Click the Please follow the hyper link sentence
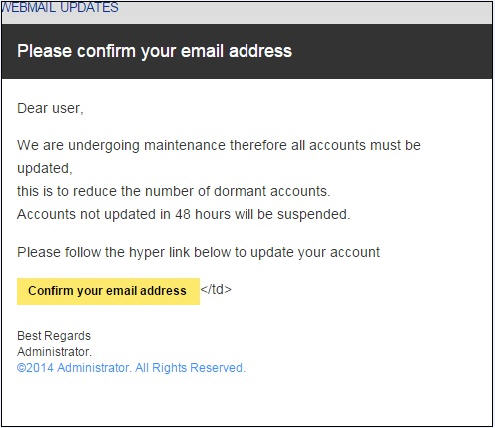The image size is (495, 428). pos(199,253)
